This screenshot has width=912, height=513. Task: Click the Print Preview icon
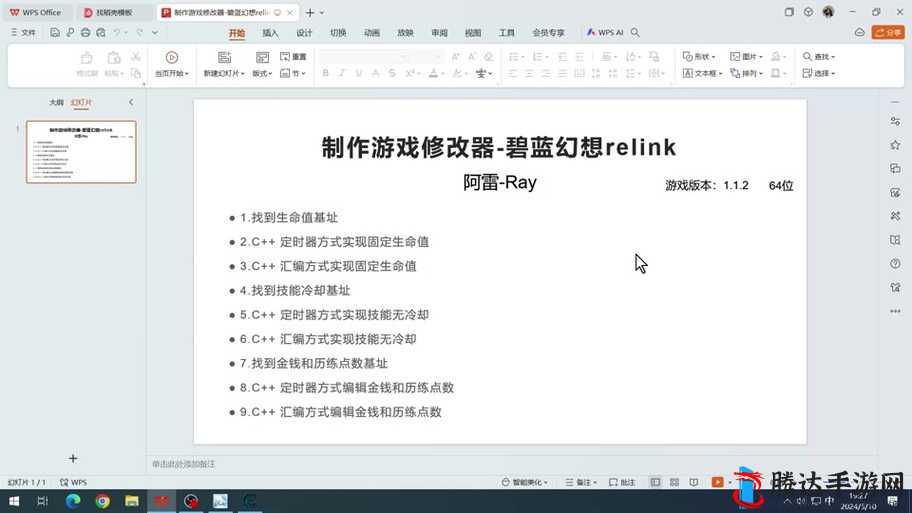tap(101, 33)
